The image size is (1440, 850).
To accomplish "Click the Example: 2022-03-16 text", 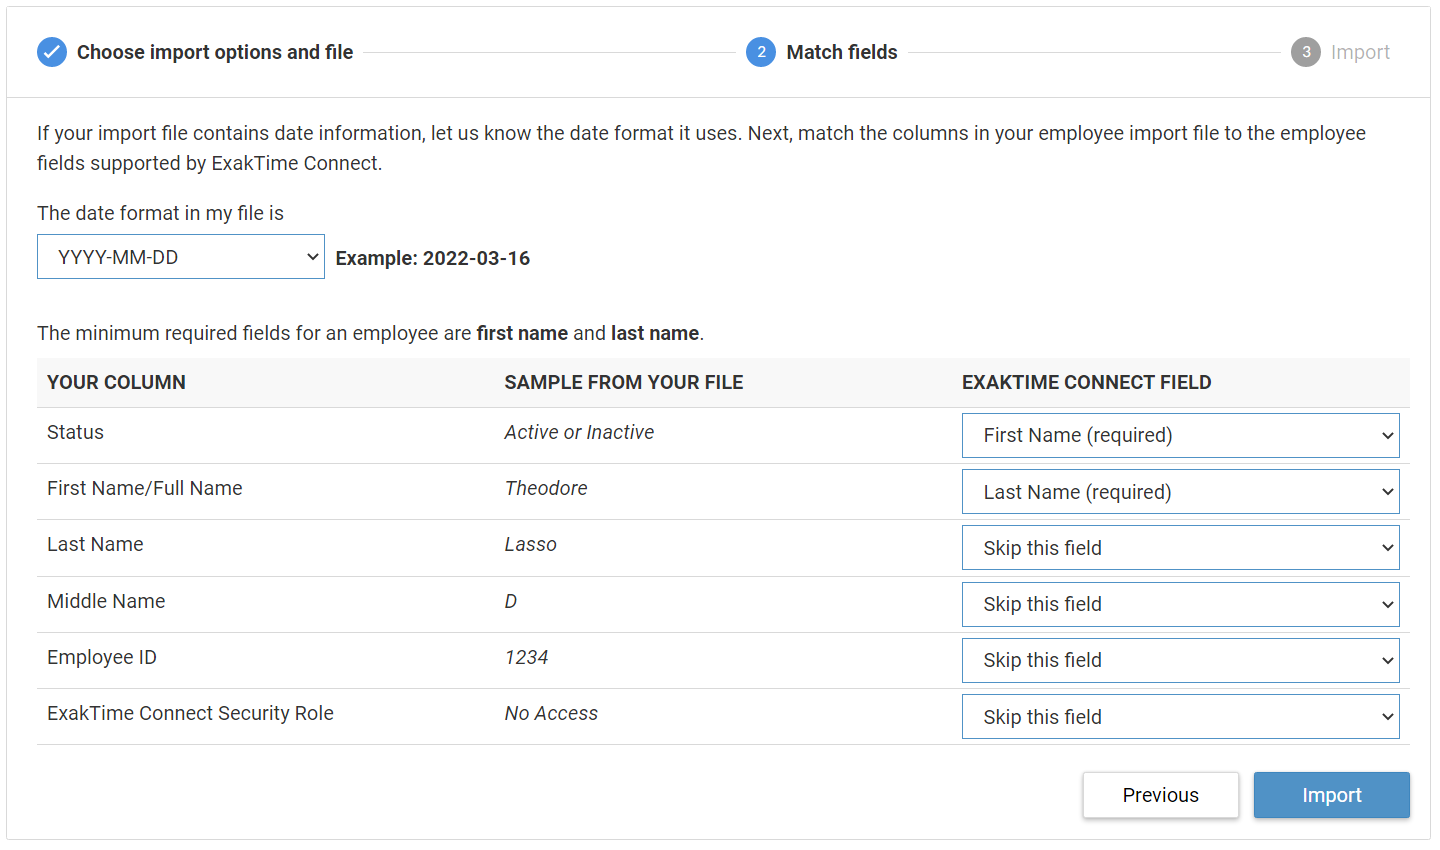I will click(433, 258).
